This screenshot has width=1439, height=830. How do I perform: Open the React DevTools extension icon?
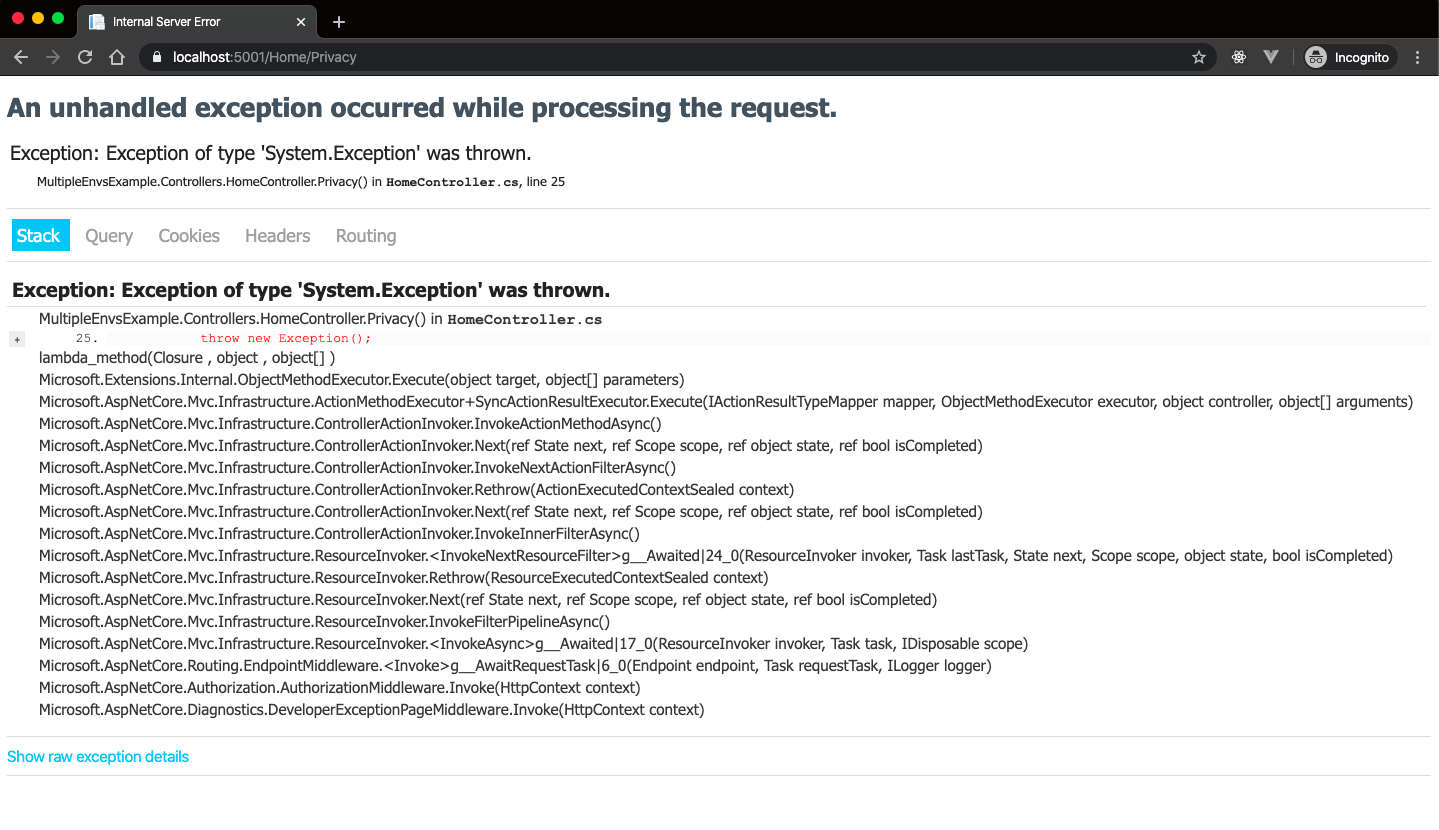coord(1239,57)
